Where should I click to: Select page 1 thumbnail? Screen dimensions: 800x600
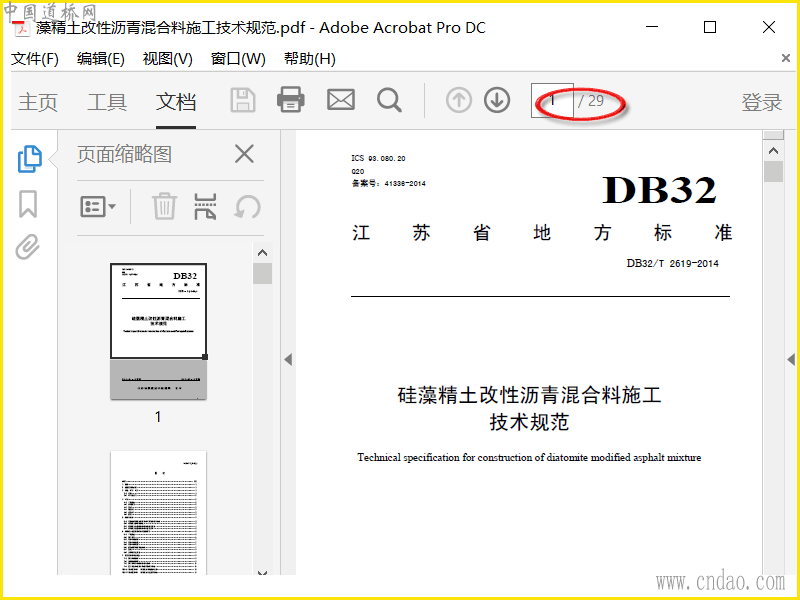(159, 331)
